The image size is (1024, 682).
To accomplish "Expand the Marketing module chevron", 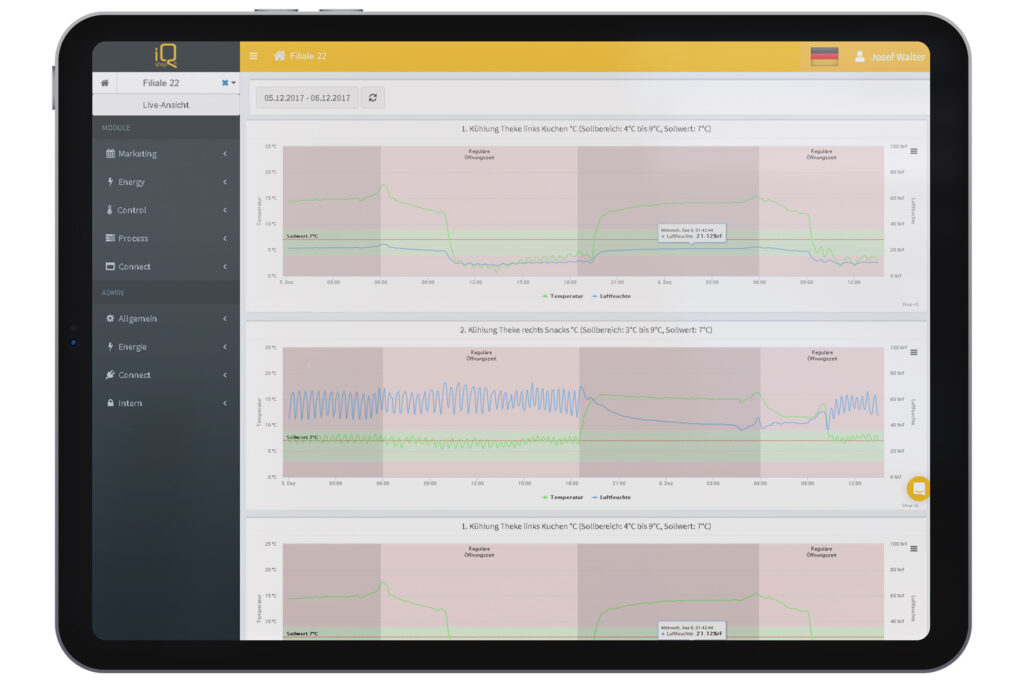I will coord(225,154).
